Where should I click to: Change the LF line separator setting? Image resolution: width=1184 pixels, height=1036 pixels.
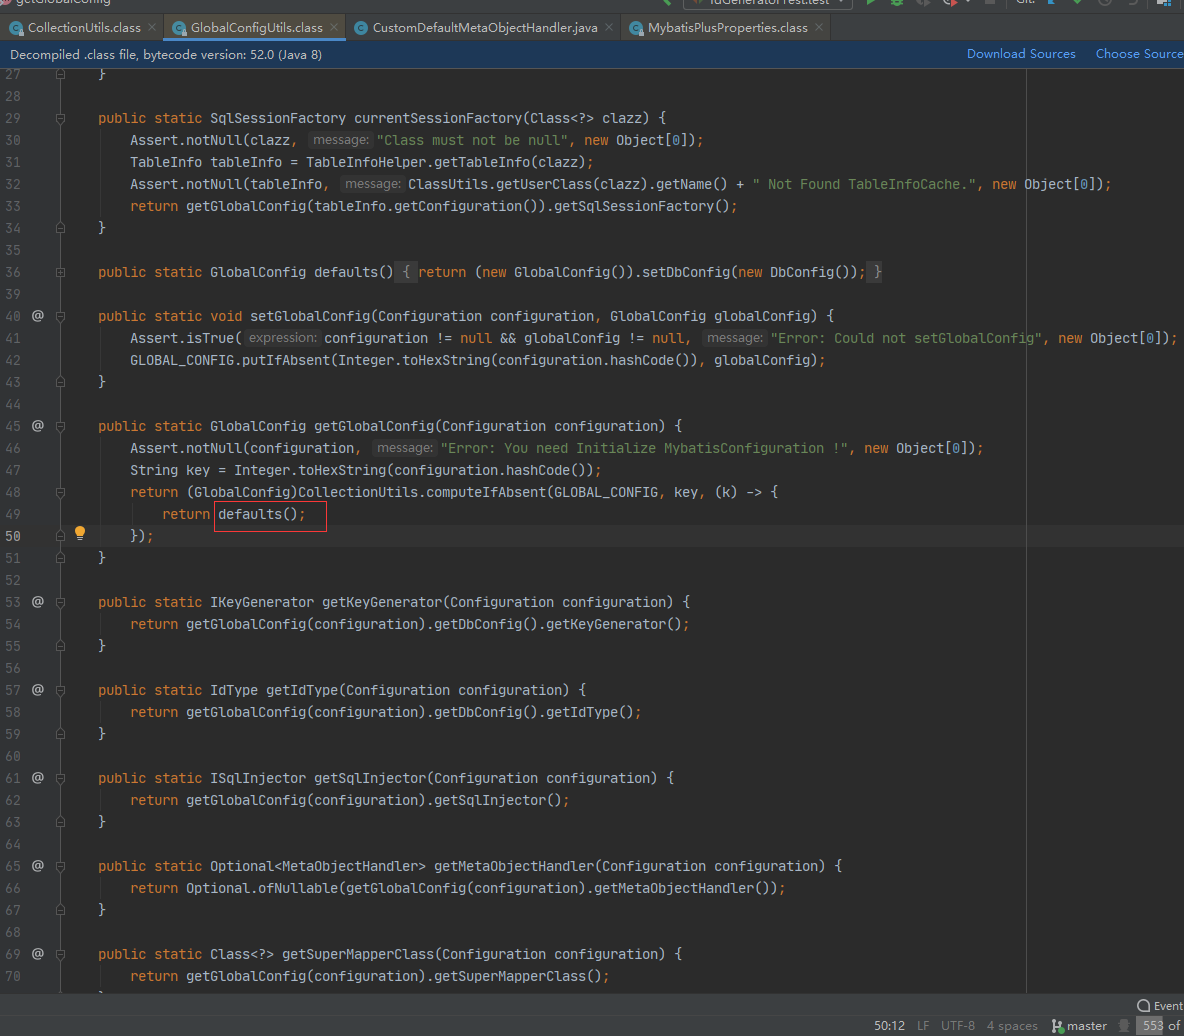click(922, 1025)
